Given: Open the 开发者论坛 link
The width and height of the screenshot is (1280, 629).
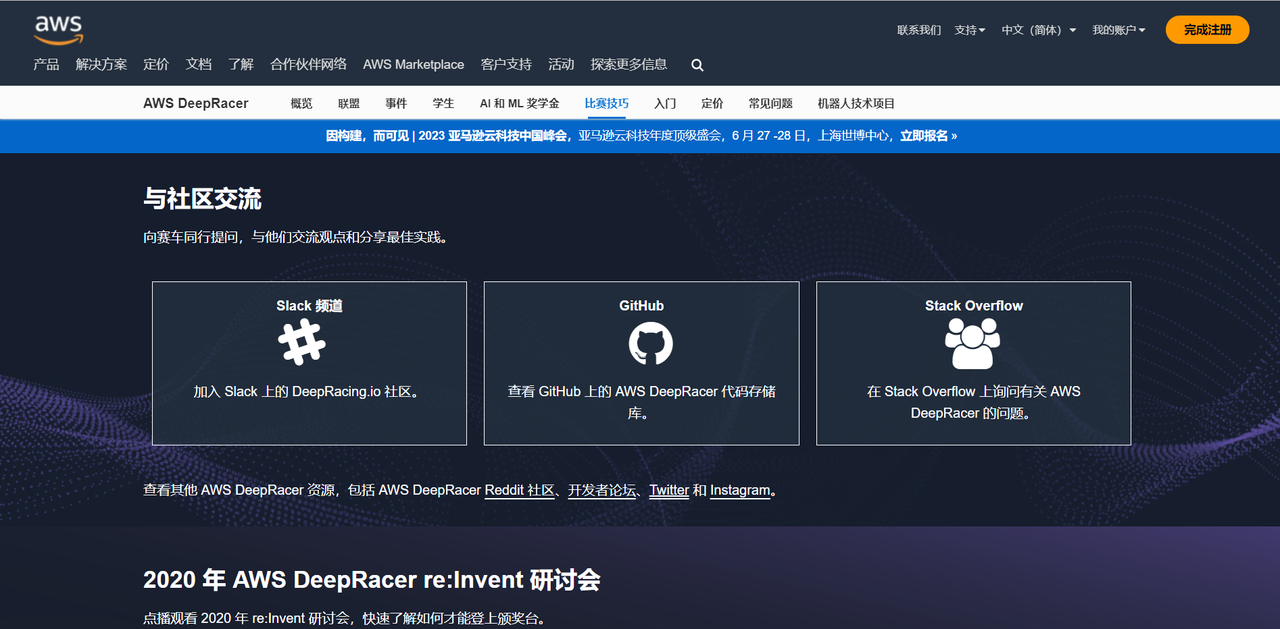Looking at the screenshot, I should point(602,490).
